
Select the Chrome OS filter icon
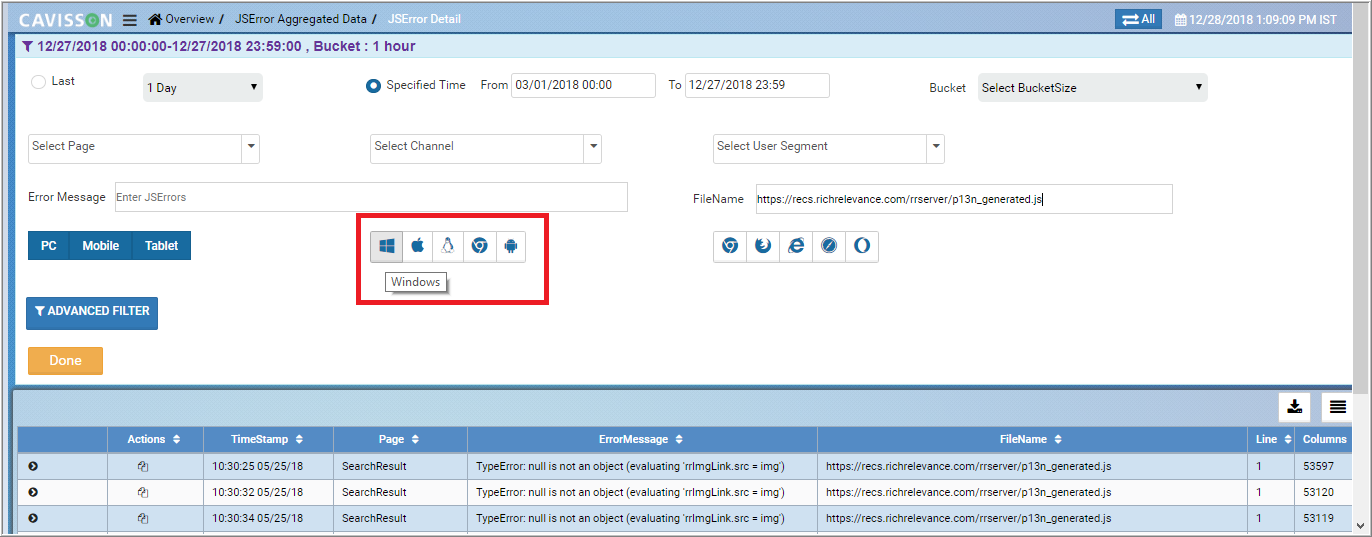[479, 246]
